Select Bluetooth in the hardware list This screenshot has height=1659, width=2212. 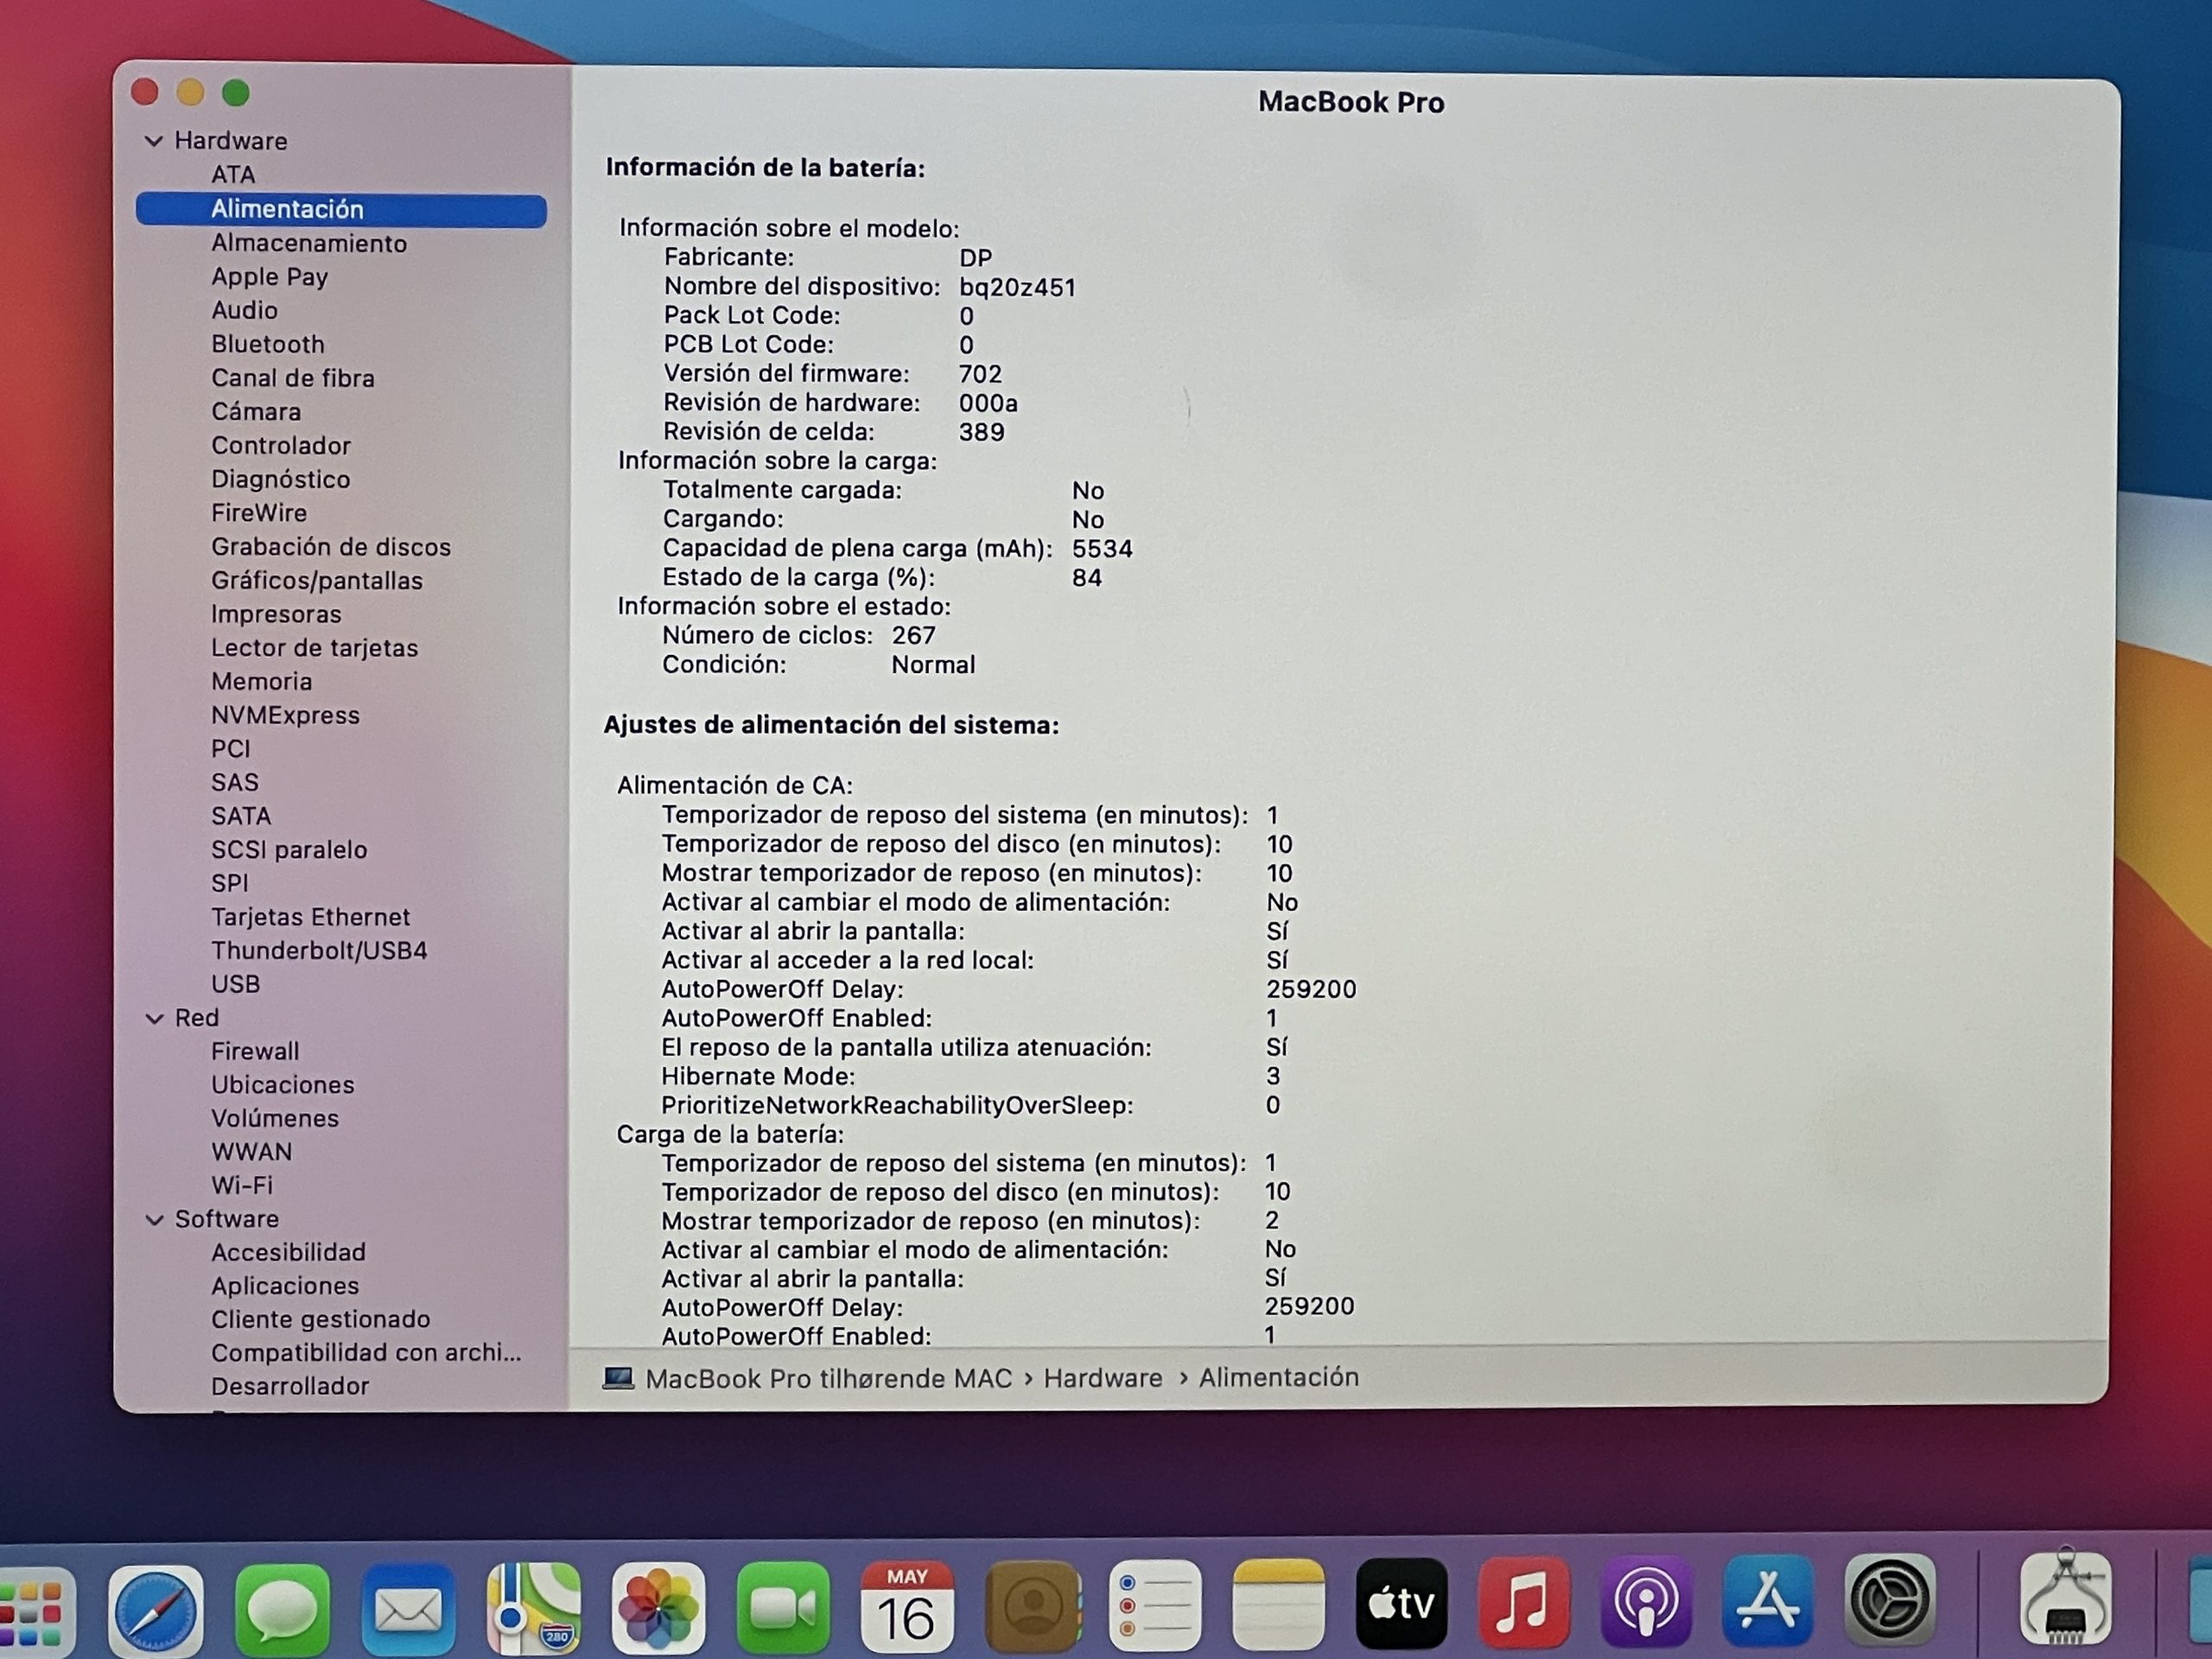pos(267,344)
